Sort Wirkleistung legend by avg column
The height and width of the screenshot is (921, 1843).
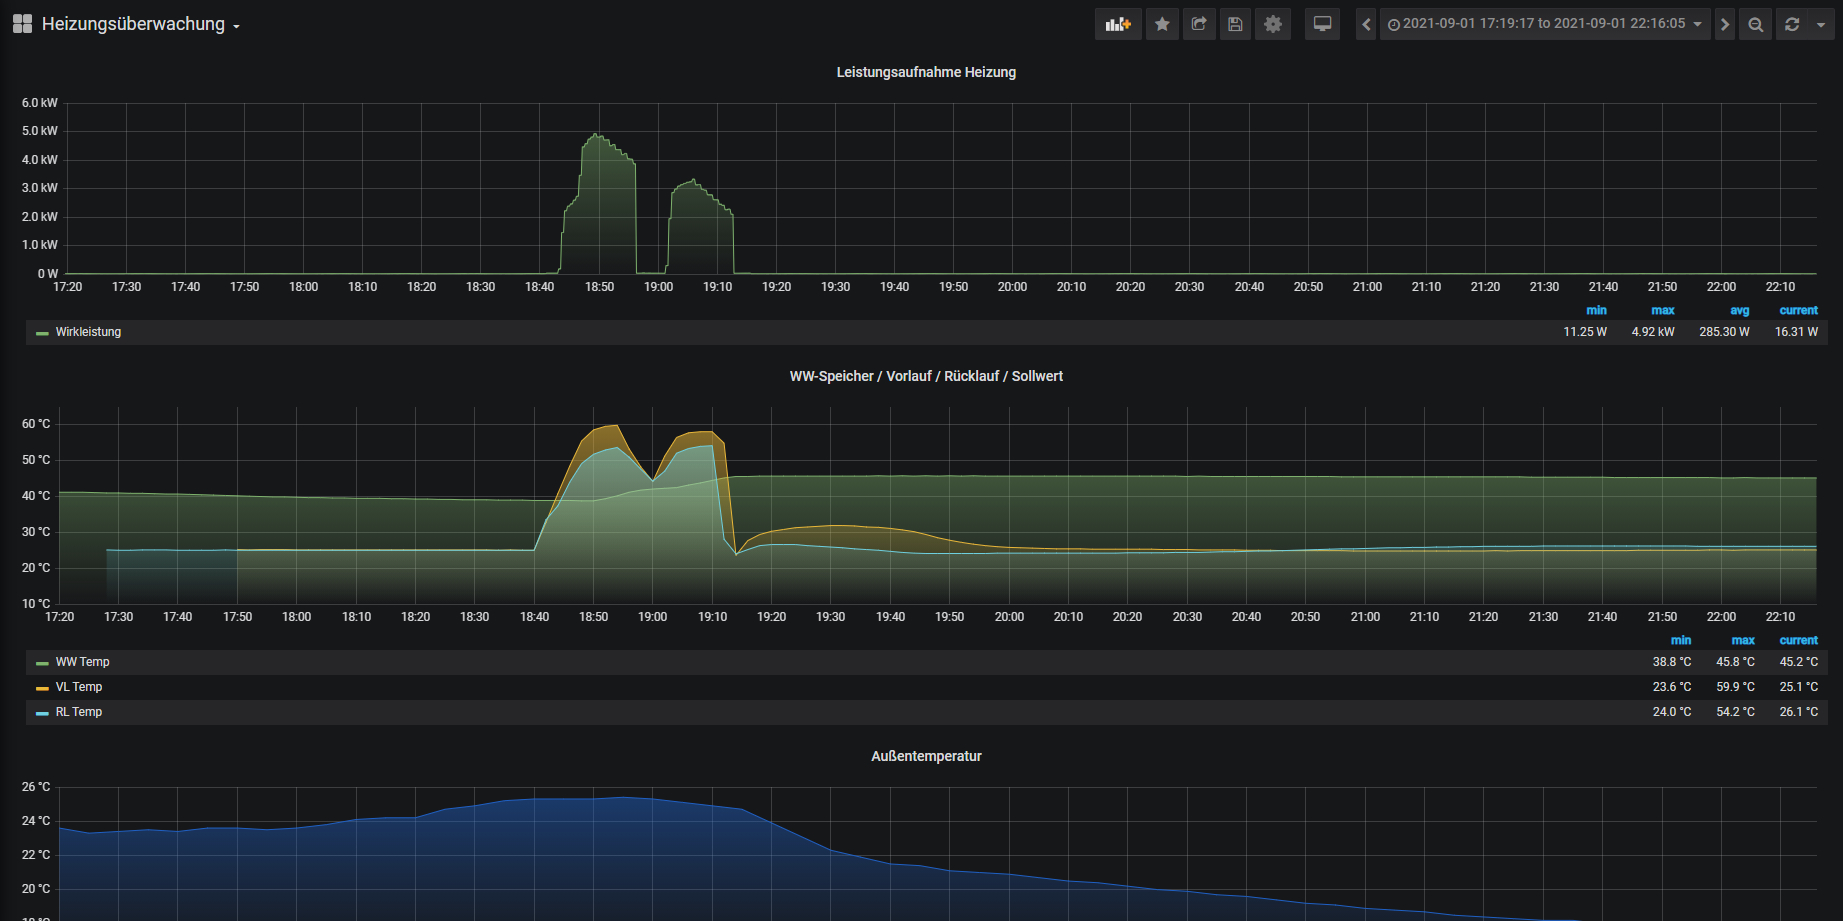pos(1739,311)
